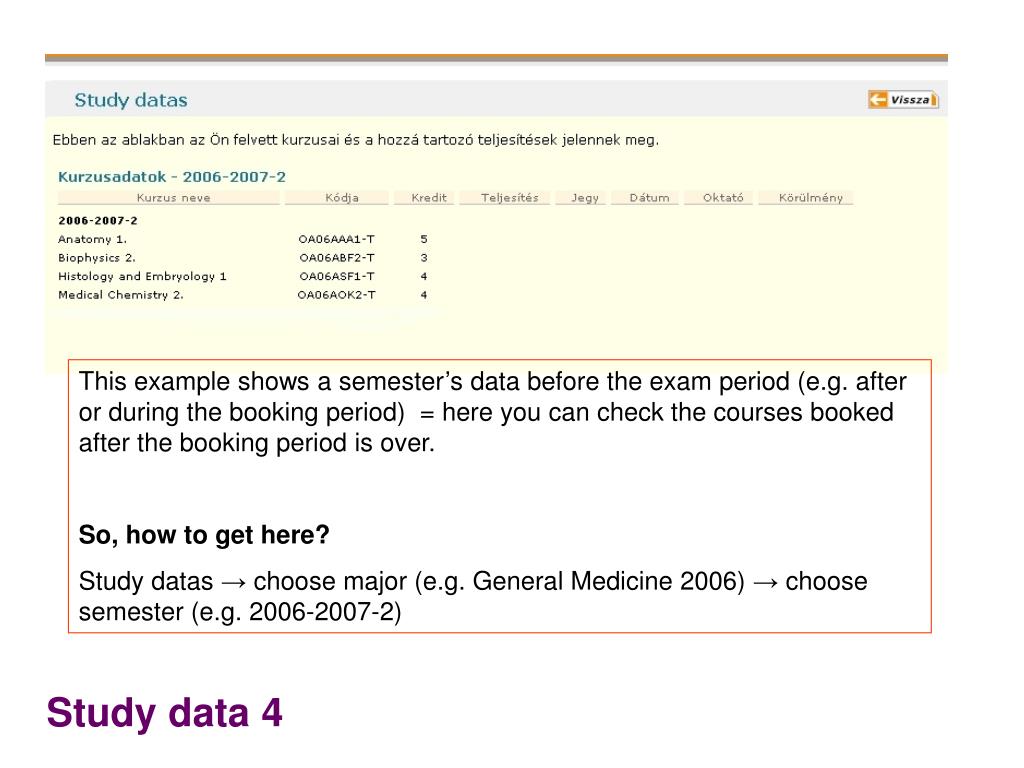The height and width of the screenshot is (768, 1024).
Task: Select the Medical Chemistry 2. course
Action: coord(121,295)
